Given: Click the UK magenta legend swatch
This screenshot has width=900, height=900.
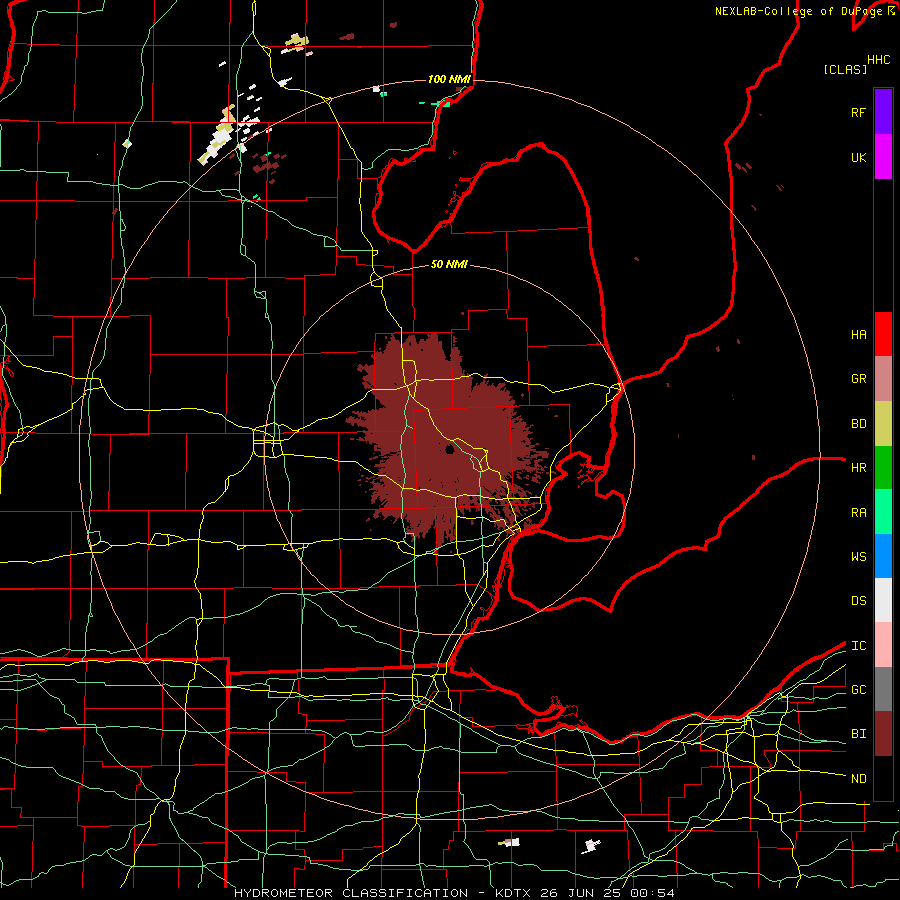Looking at the screenshot, I should 883,157.
